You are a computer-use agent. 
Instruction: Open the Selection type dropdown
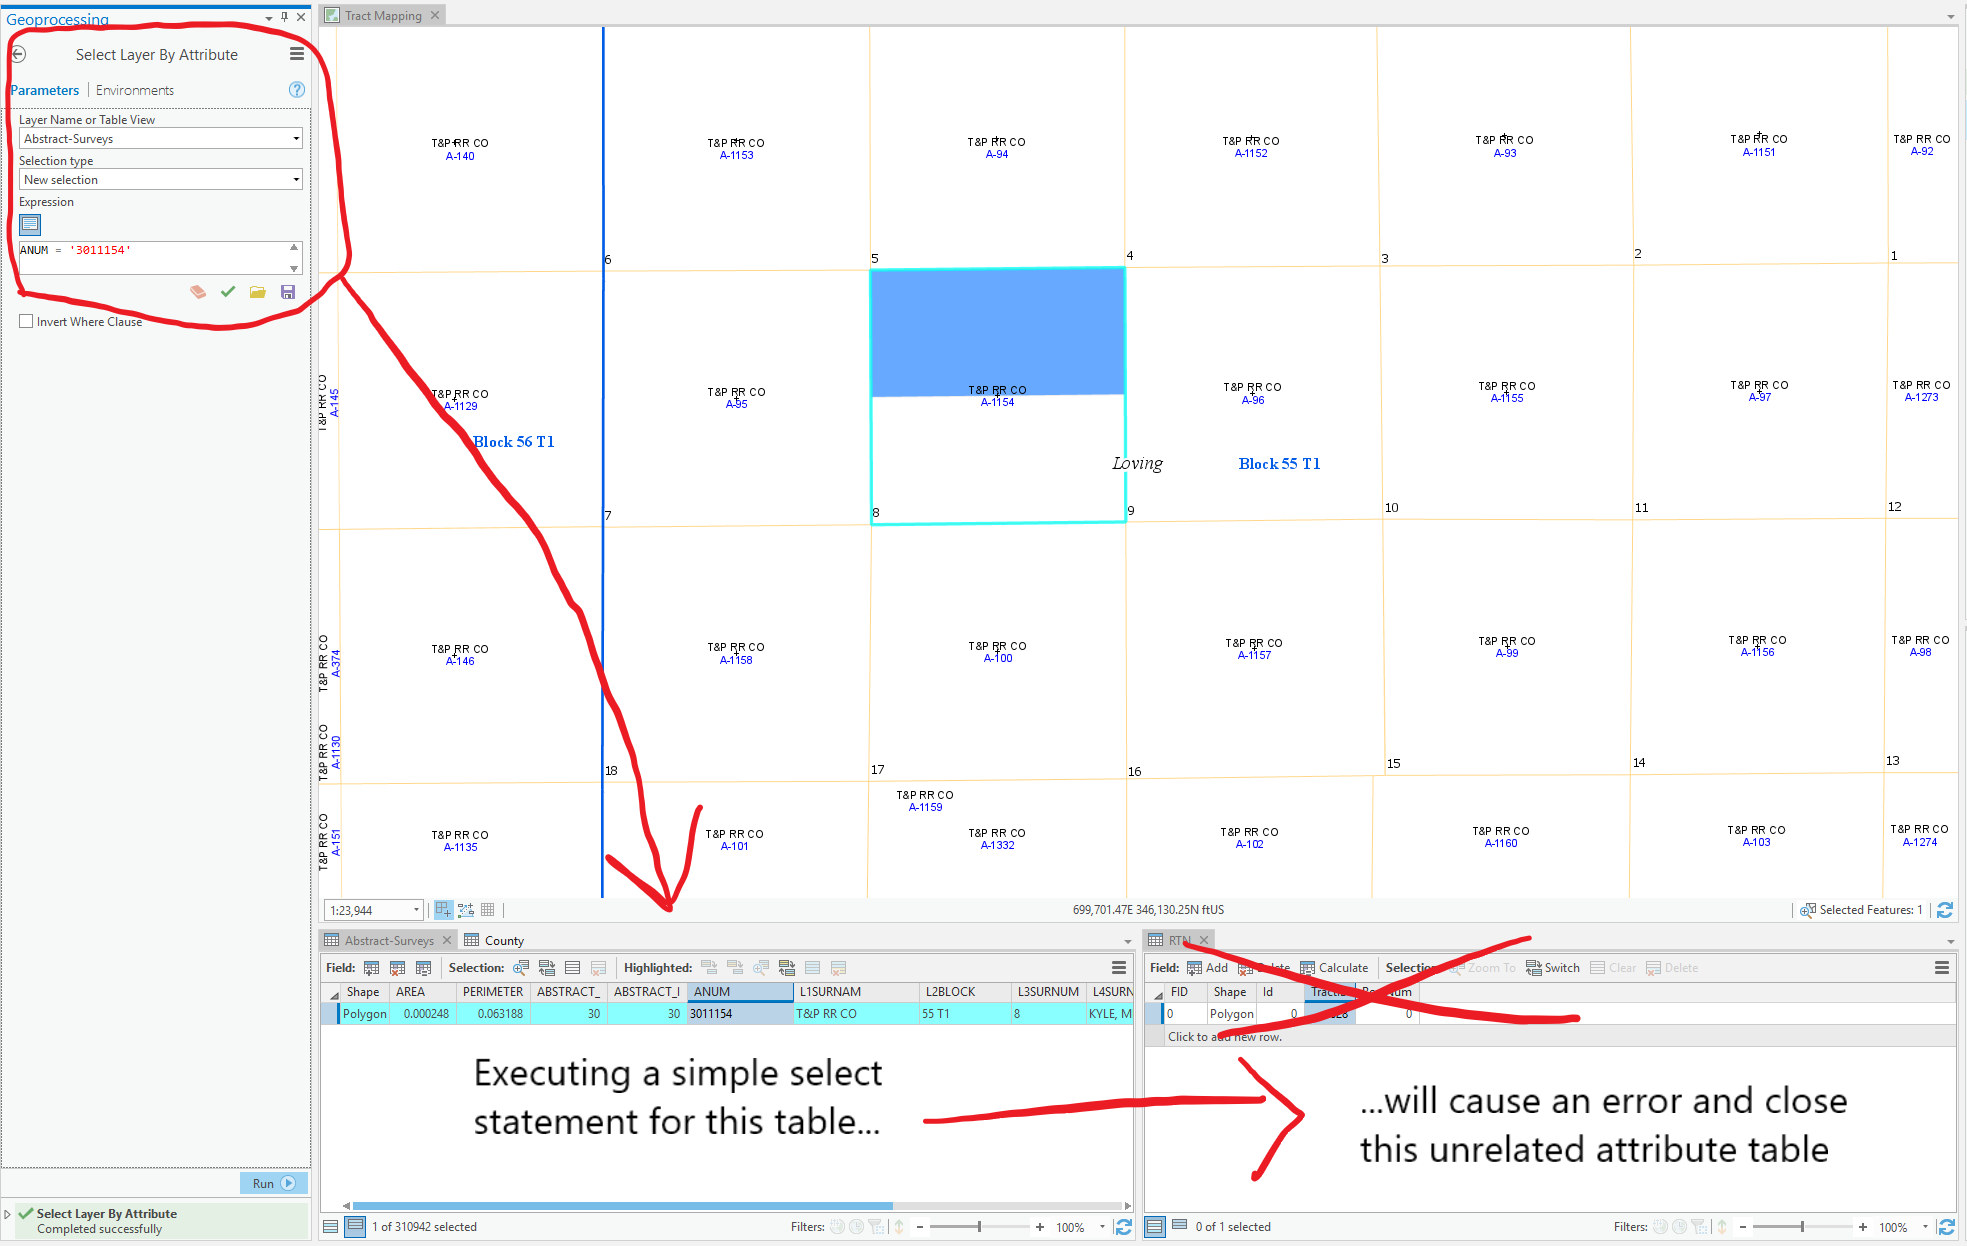coord(296,180)
